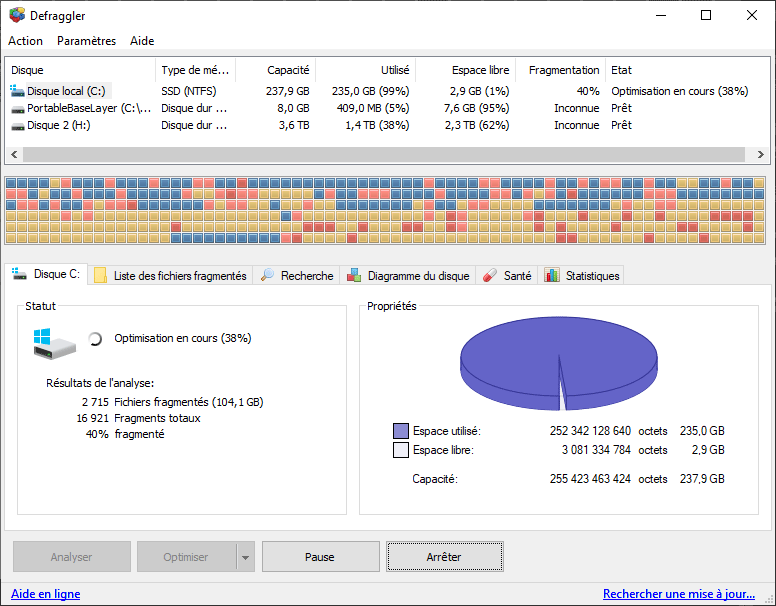Click Optimisation en cours (38%) in drive list
Screen dimensions: 776x606
[x=679, y=91]
